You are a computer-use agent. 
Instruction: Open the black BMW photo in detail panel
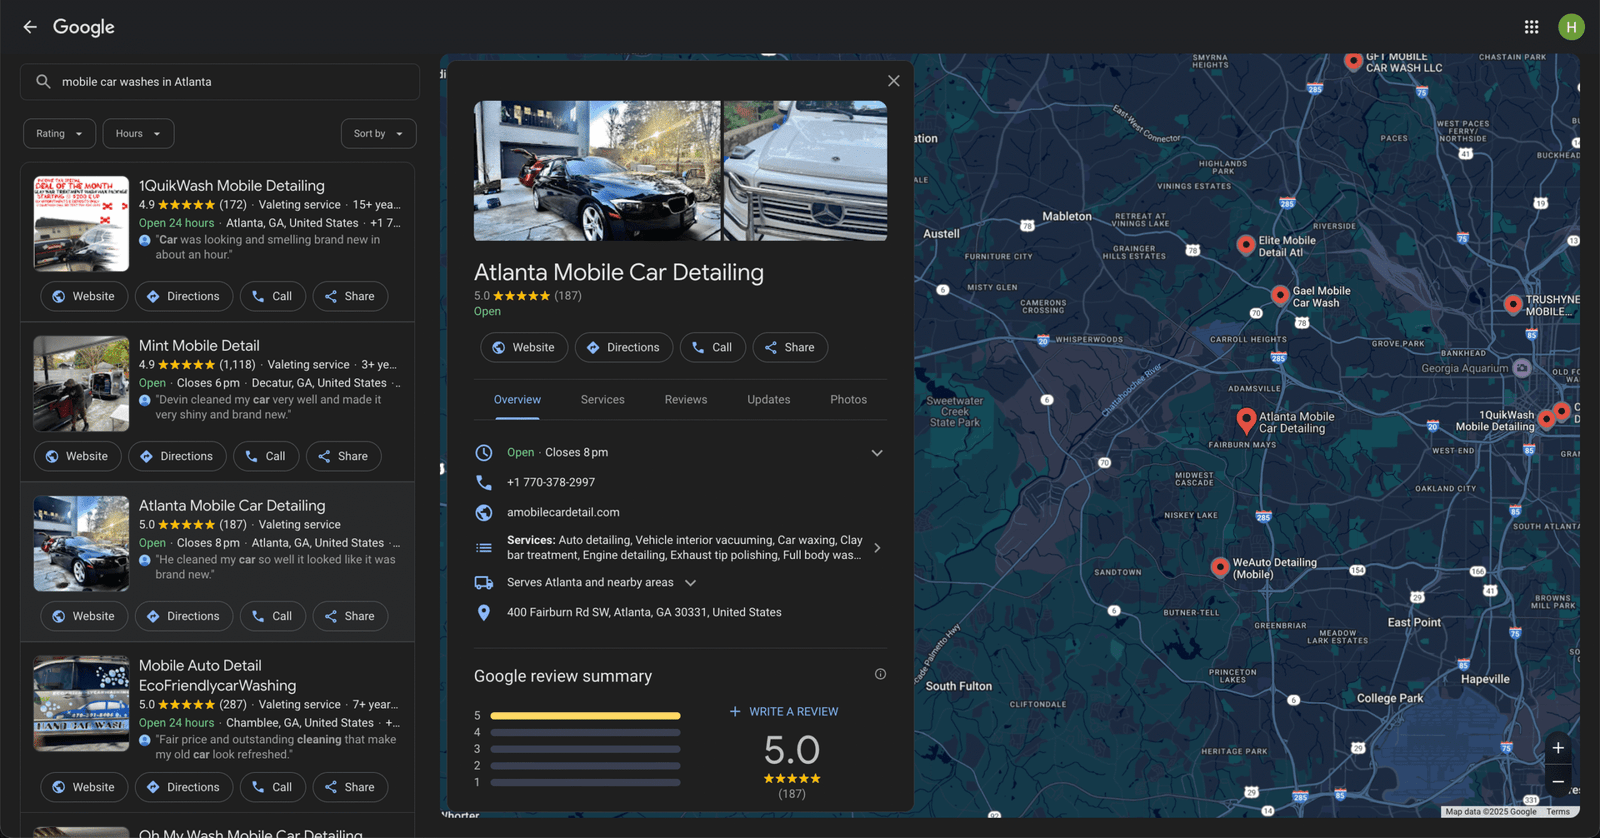[x=597, y=171]
